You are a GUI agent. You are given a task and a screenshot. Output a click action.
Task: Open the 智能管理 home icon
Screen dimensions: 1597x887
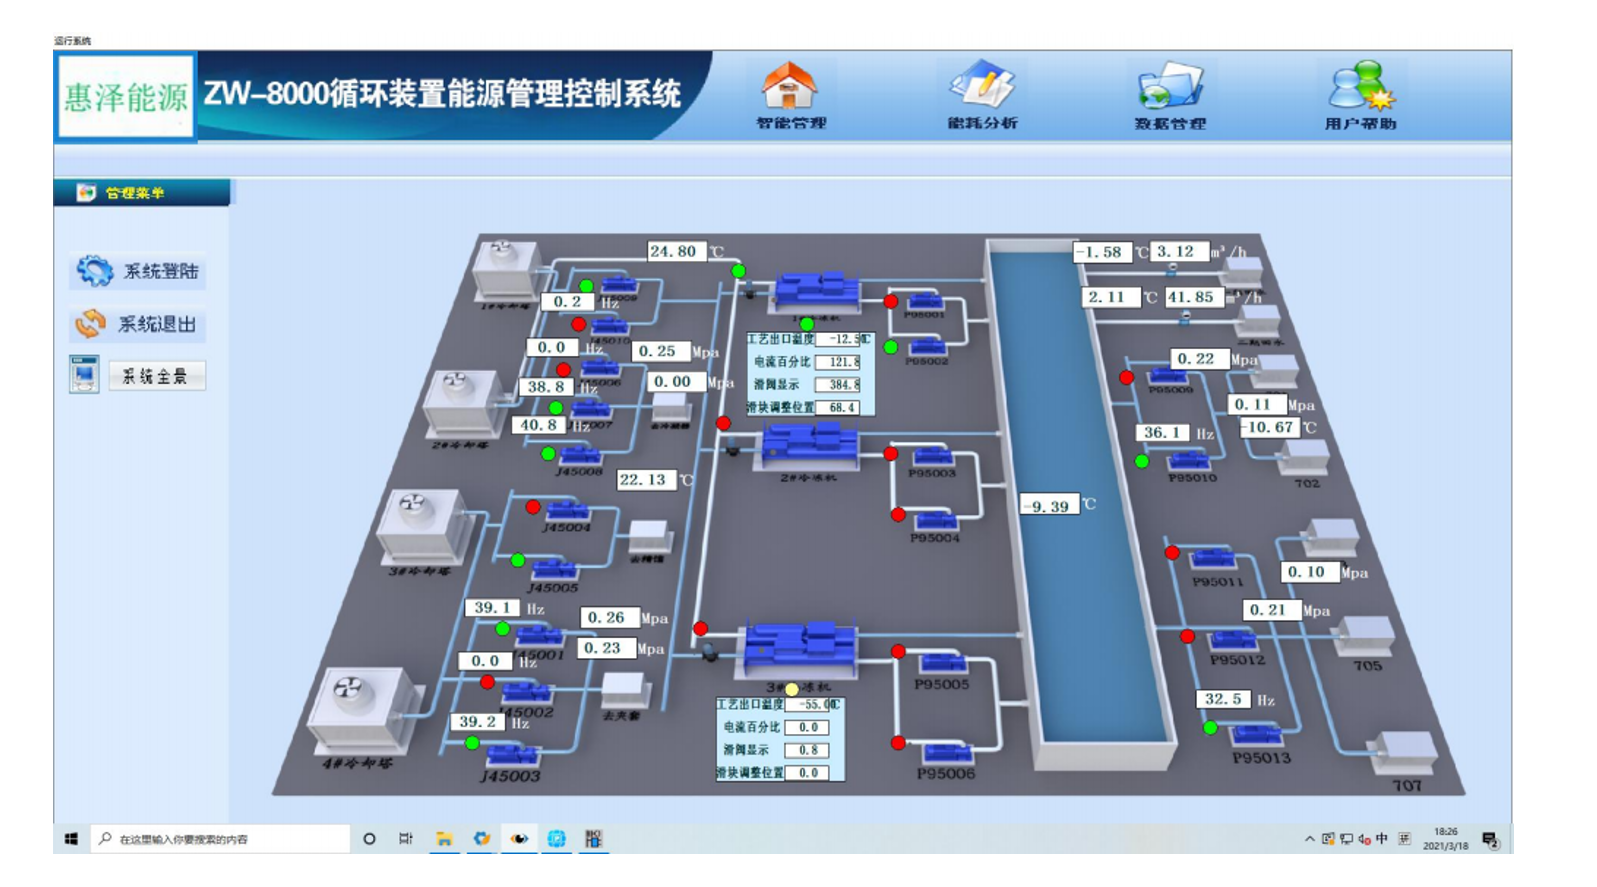[x=789, y=88]
